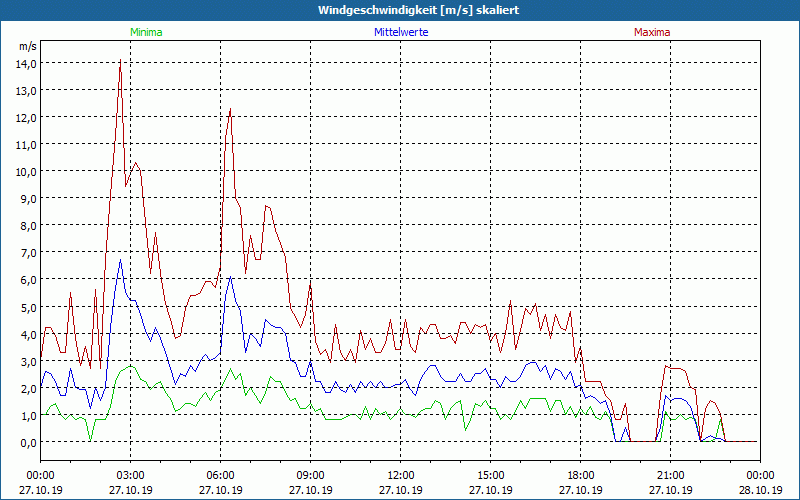The width and height of the screenshot is (800, 500).
Task: Click the blue Mittelwerte peak before 03:00
Action: (x=120, y=260)
